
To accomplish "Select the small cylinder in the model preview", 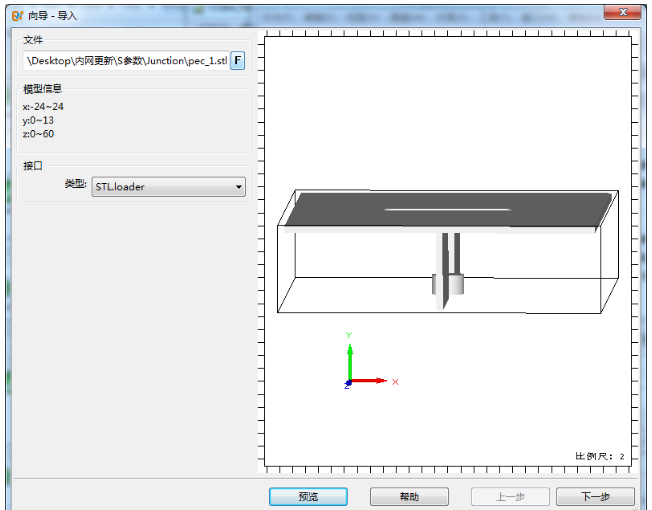I will (448, 284).
